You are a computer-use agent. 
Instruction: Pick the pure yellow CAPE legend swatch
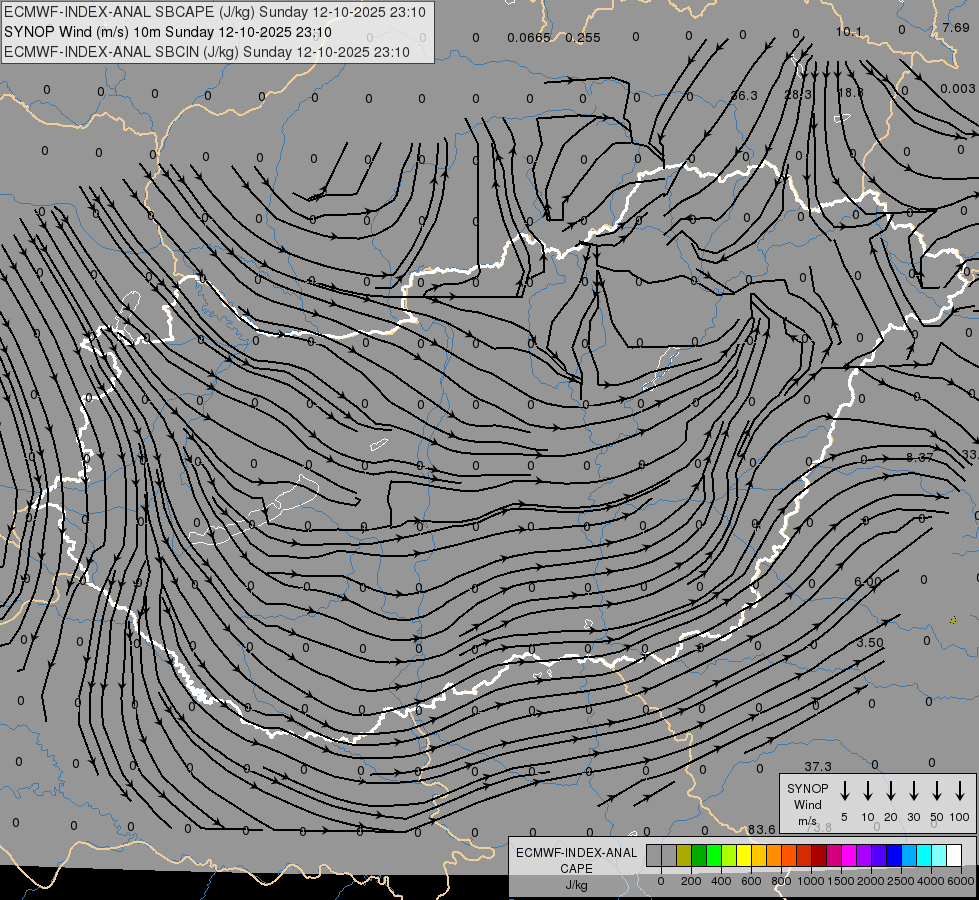coord(744,855)
